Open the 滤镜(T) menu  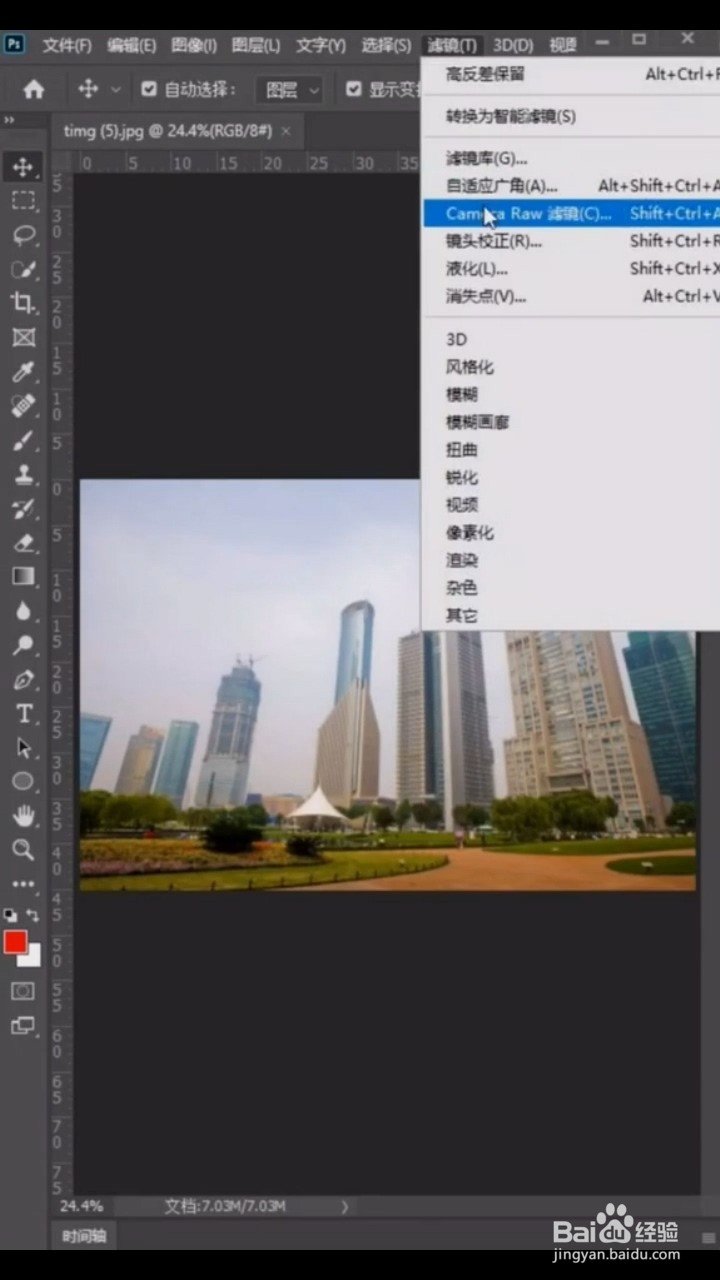coord(452,45)
